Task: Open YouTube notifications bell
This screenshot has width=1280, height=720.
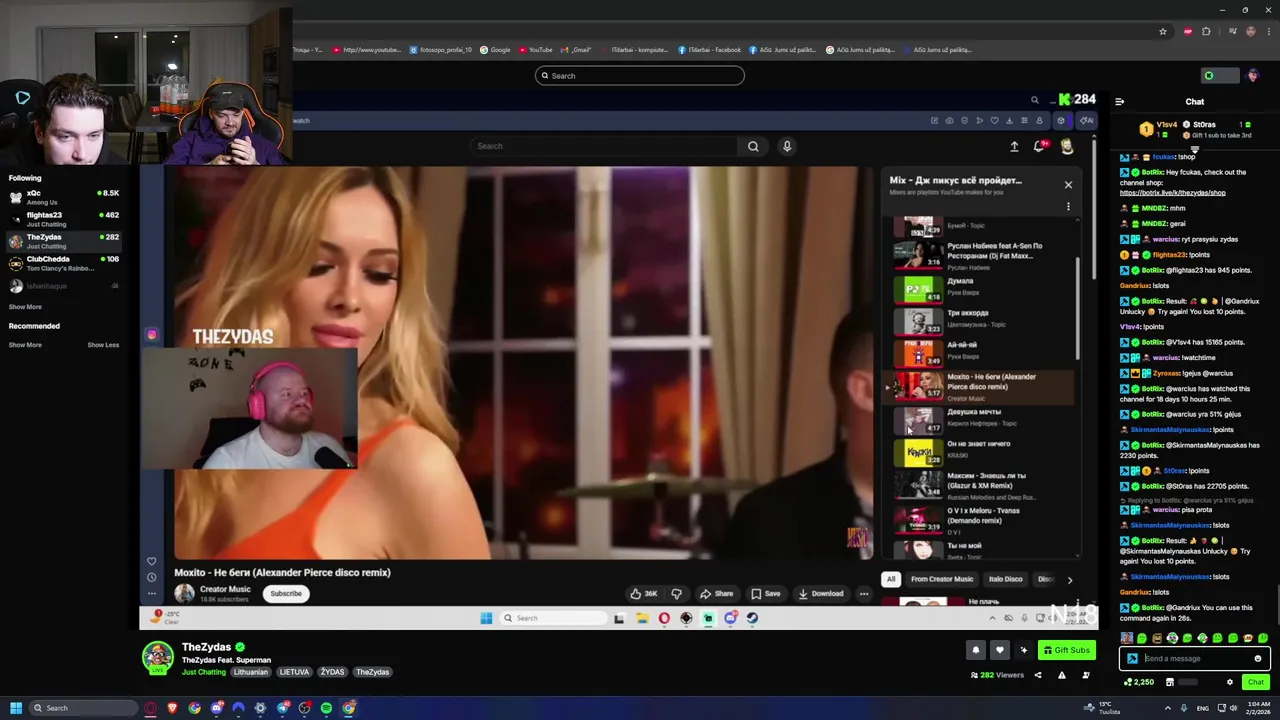Action: (x=1040, y=146)
